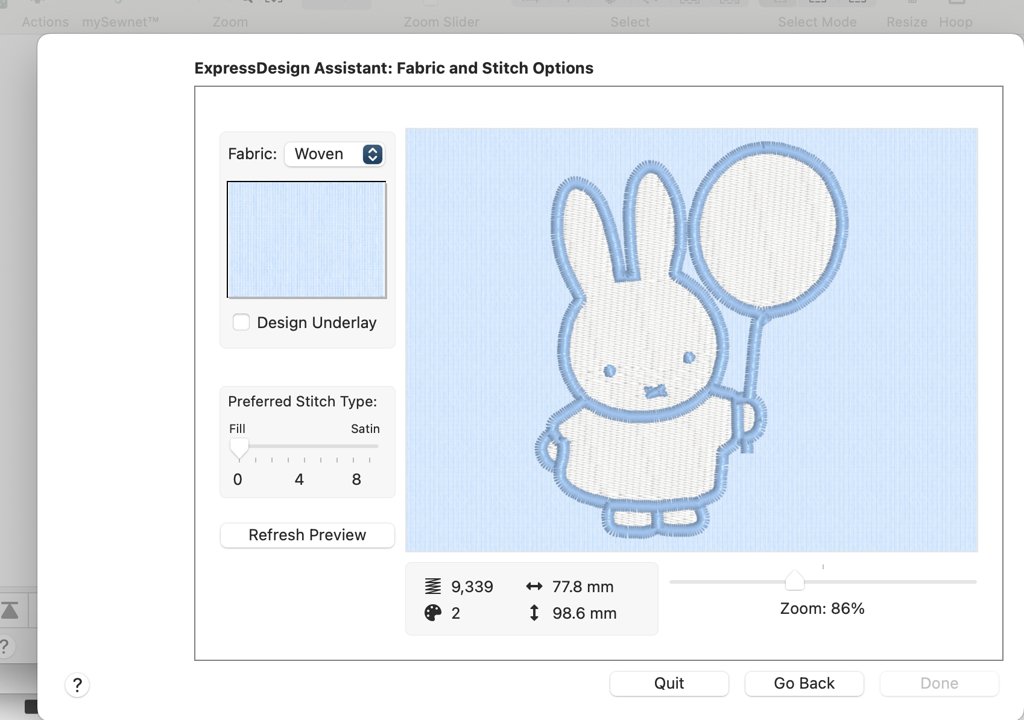
Task: Click the mySewnet toolbar label in the main window
Action: [x=120, y=22]
